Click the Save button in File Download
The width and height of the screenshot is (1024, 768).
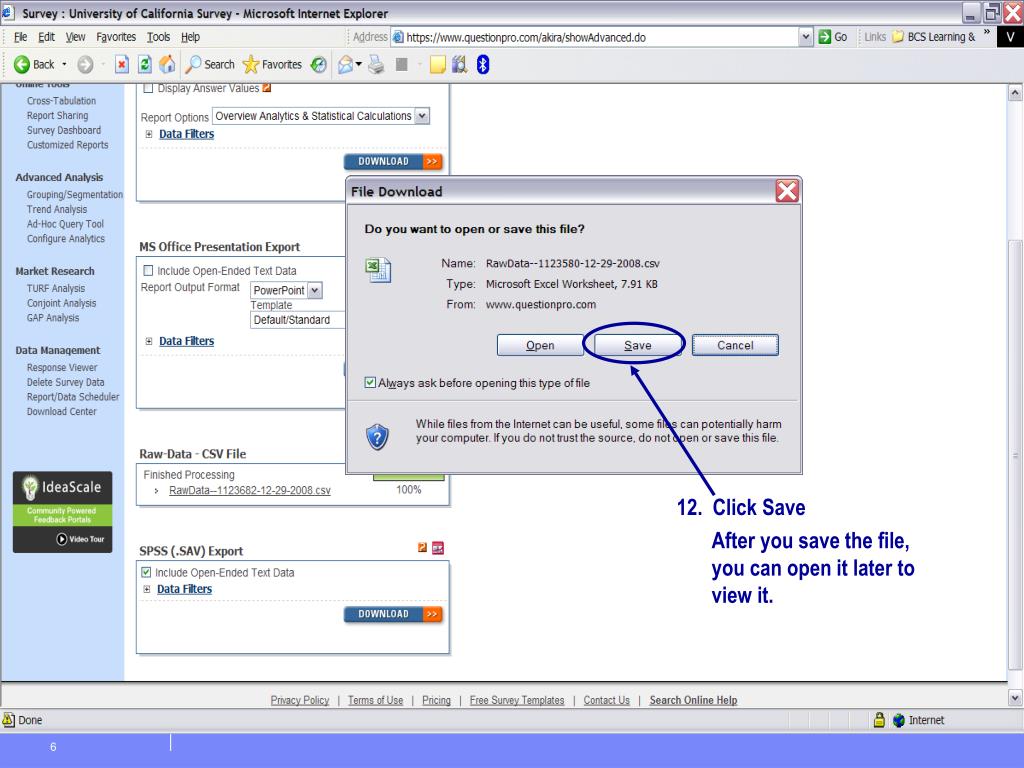pyautogui.click(x=637, y=345)
